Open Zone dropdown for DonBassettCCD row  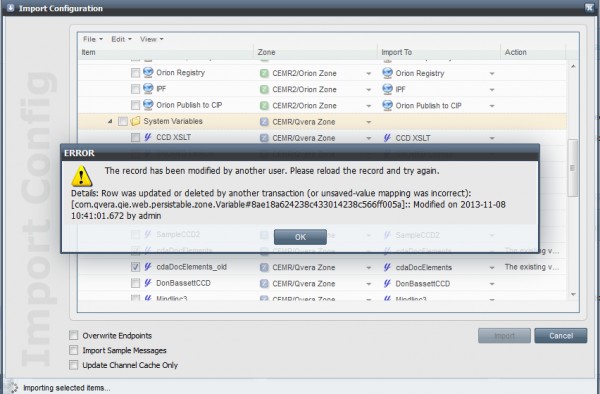point(368,284)
